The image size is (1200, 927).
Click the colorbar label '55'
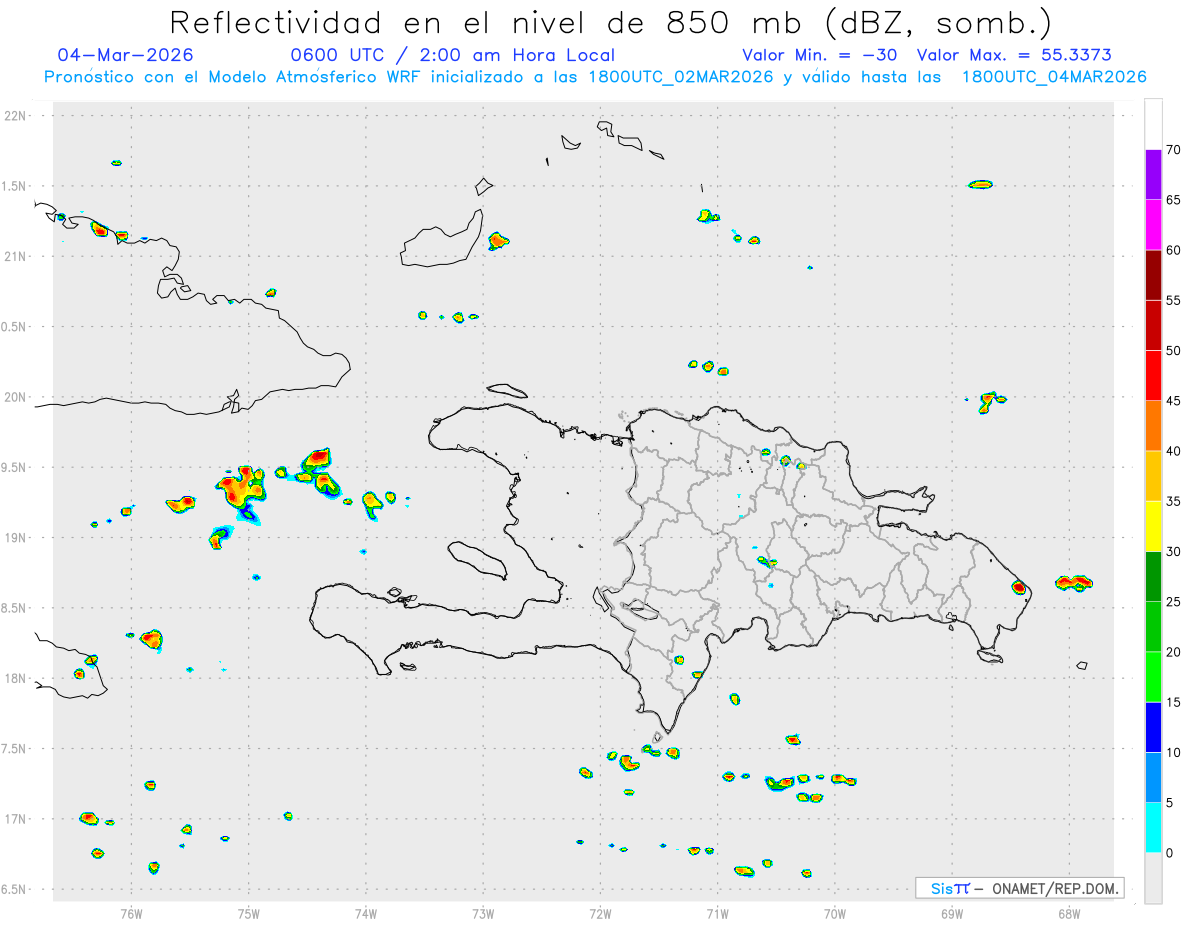click(1173, 300)
